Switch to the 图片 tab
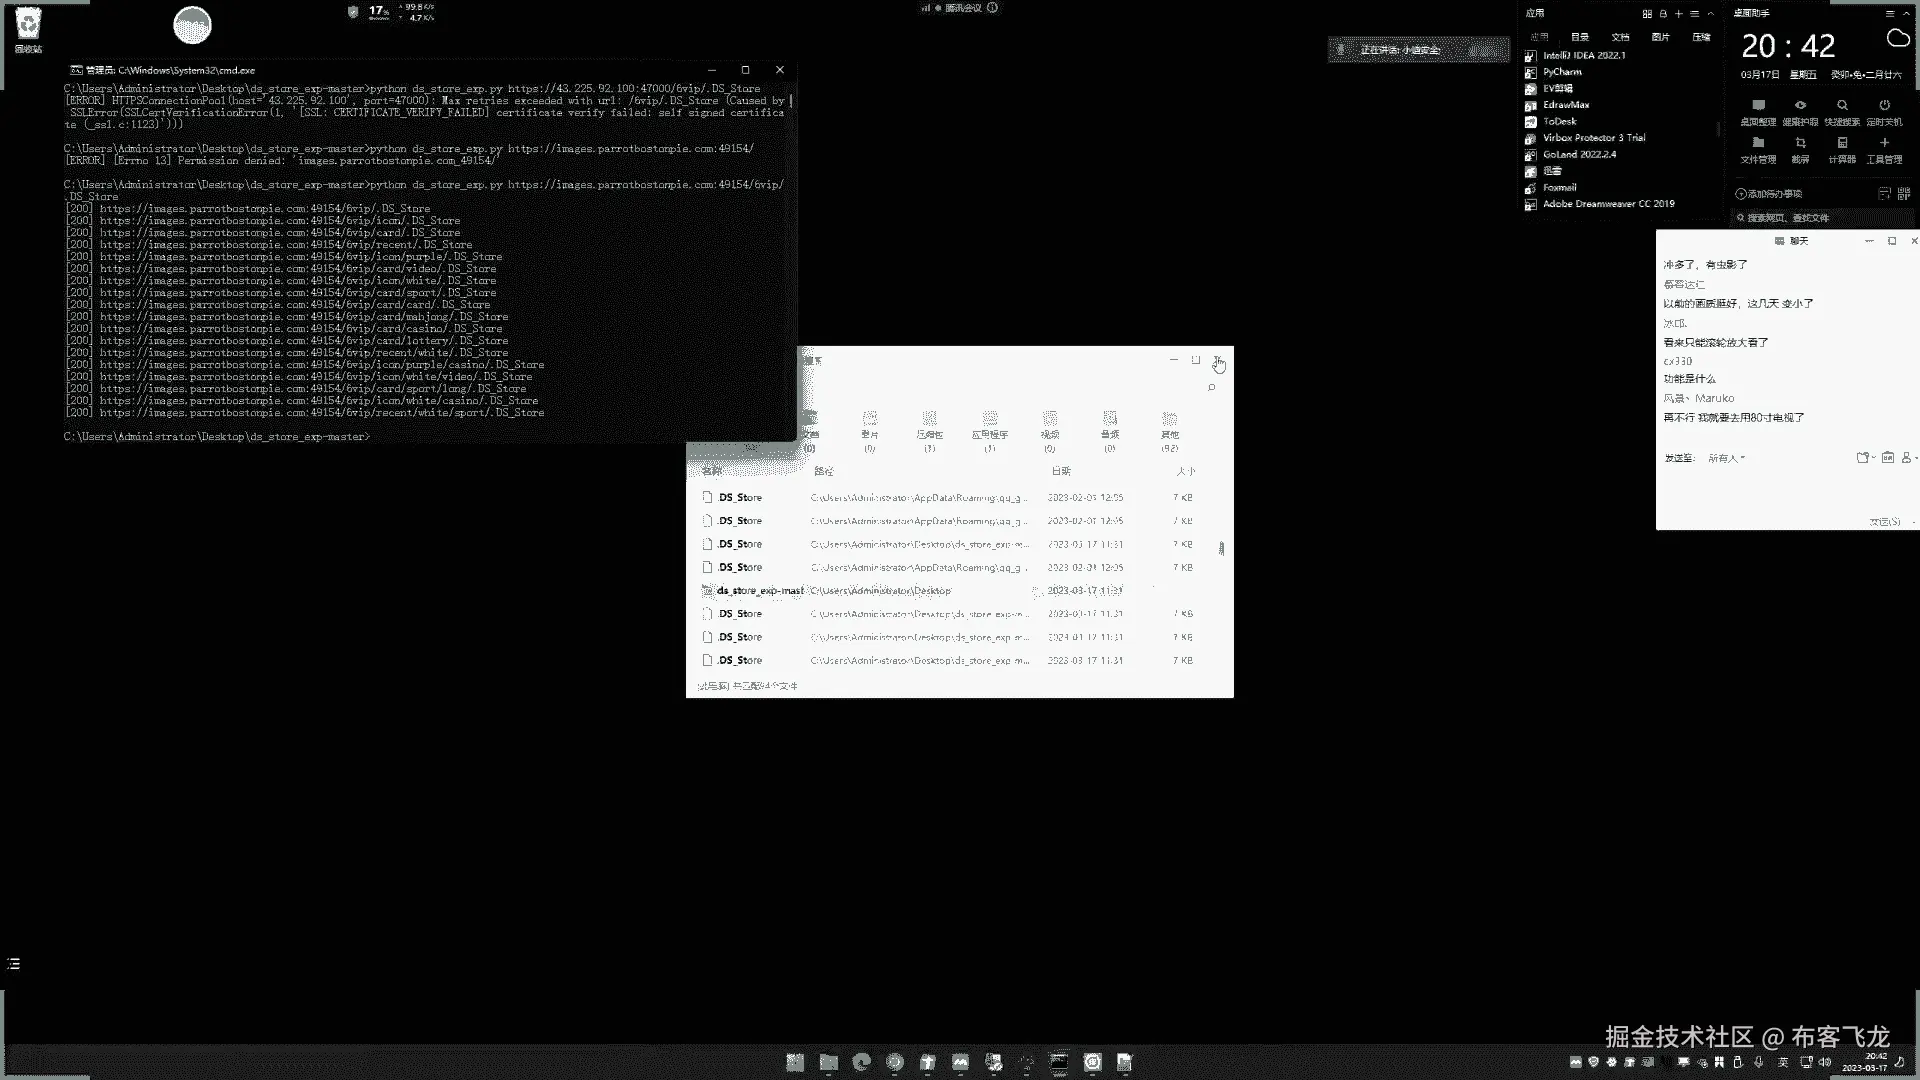 (1661, 37)
